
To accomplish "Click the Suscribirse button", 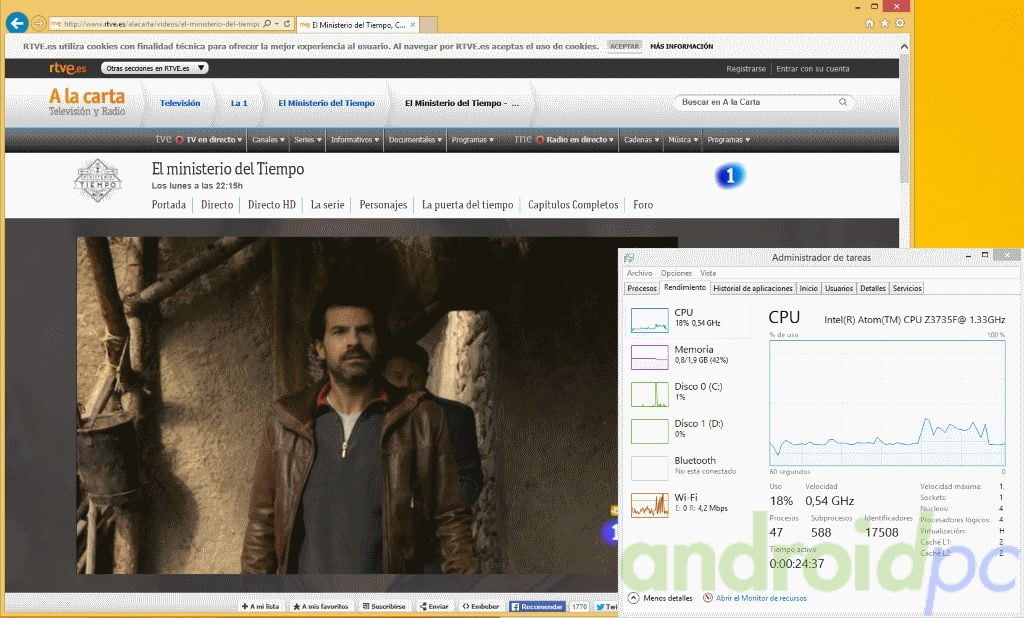I will [385, 606].
